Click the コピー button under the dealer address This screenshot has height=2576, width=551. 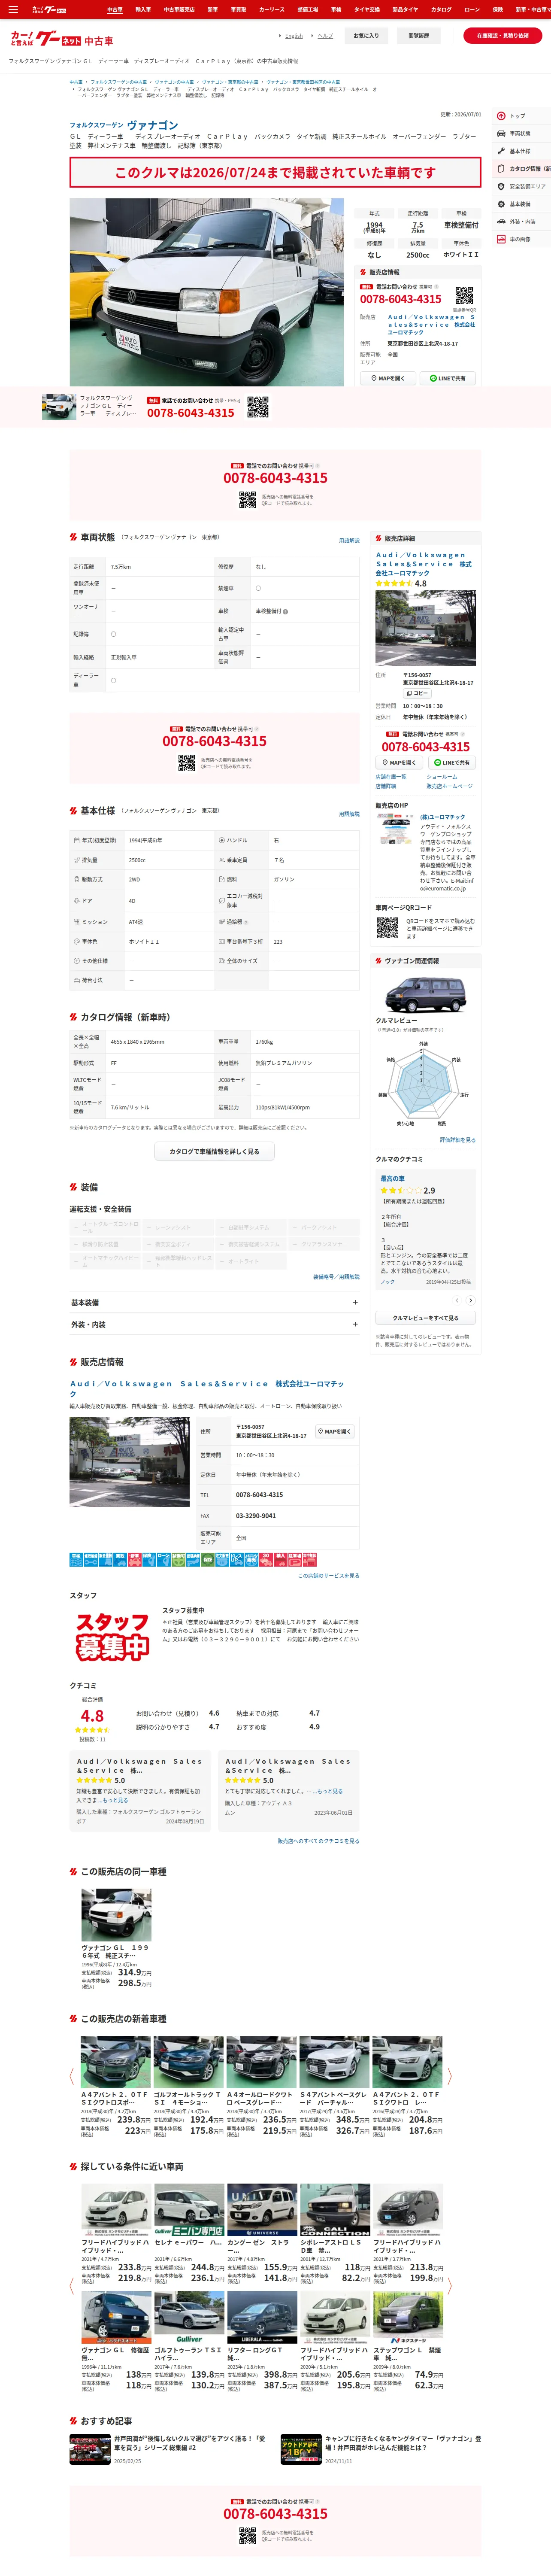pos(417,693)
